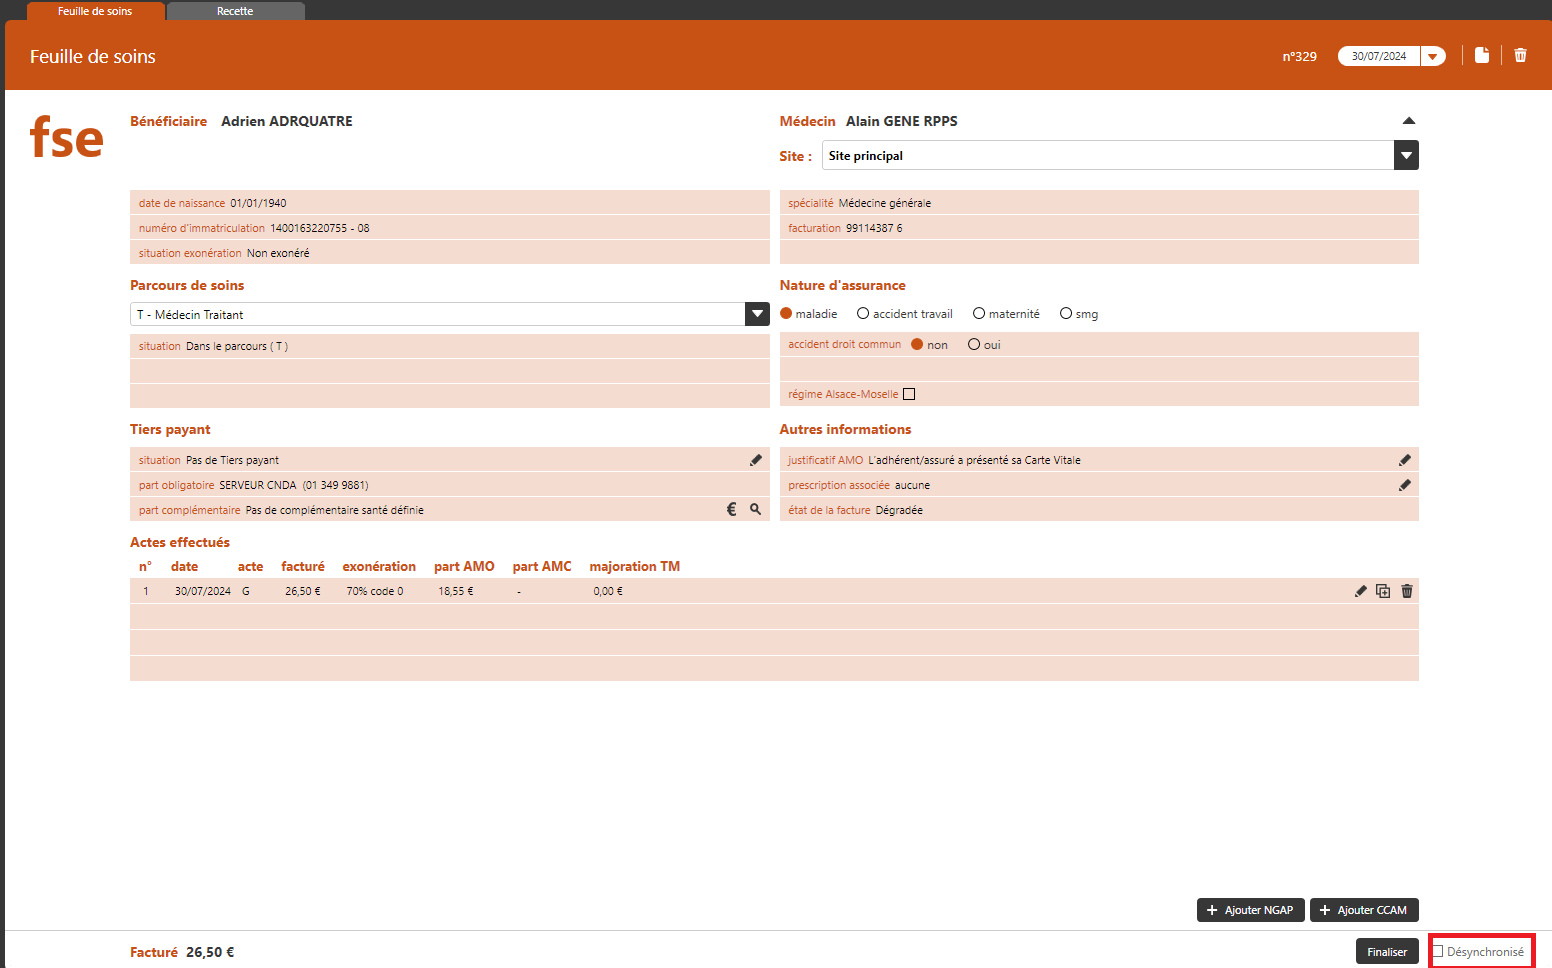1552x968 pixels.
Task: Delete act line 1 with trash icon
Action: point(1407,591)
